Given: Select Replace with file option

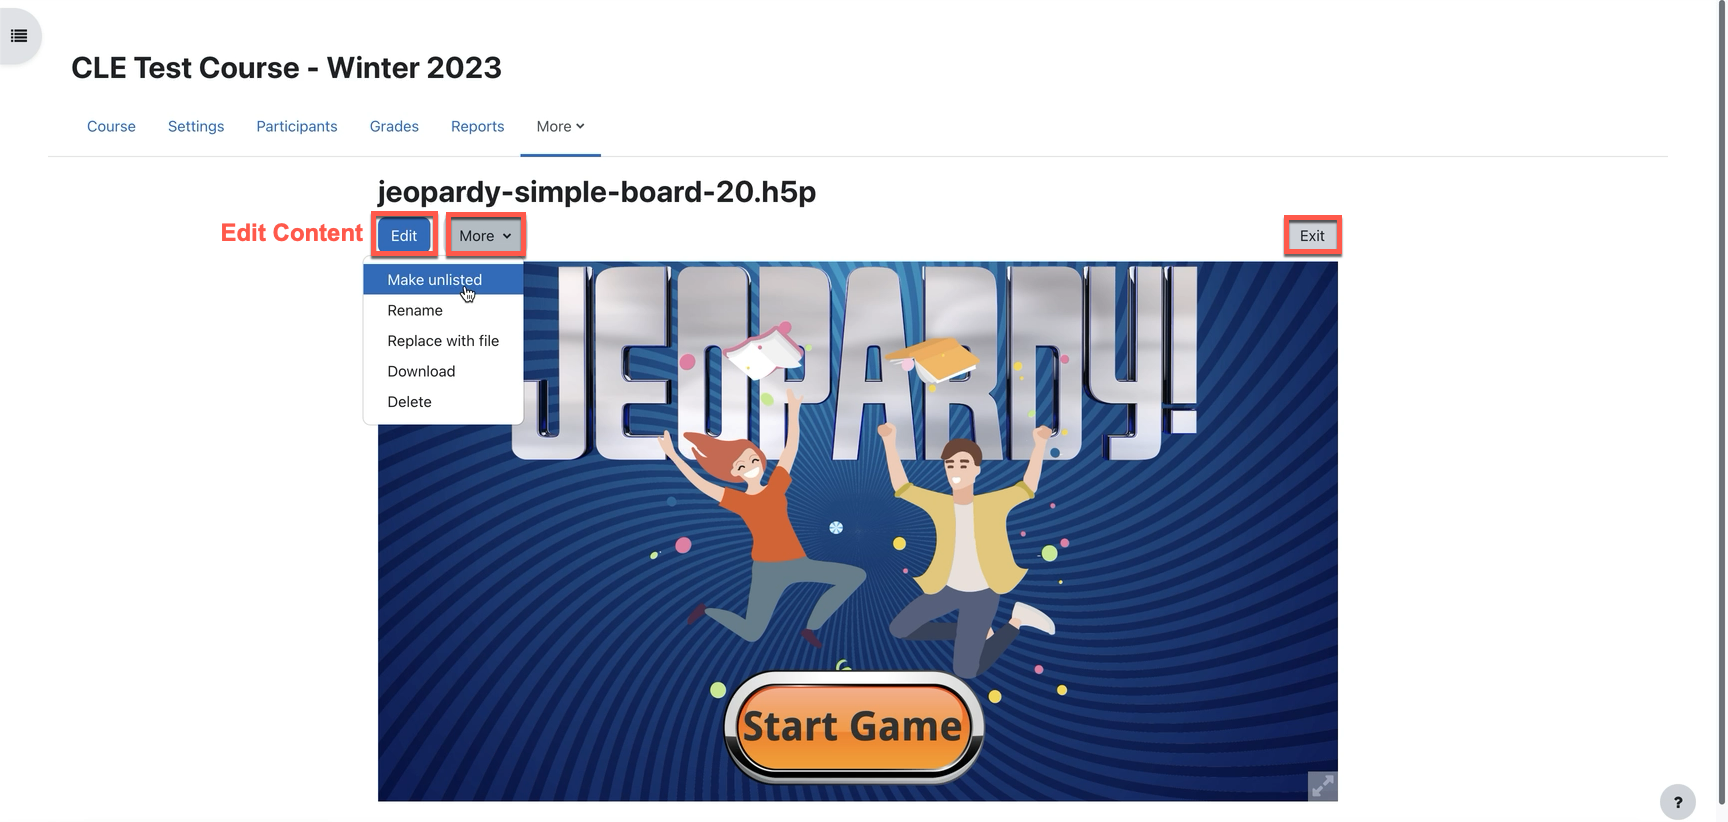Looking at the screenshot, I should tap(443, 341).
